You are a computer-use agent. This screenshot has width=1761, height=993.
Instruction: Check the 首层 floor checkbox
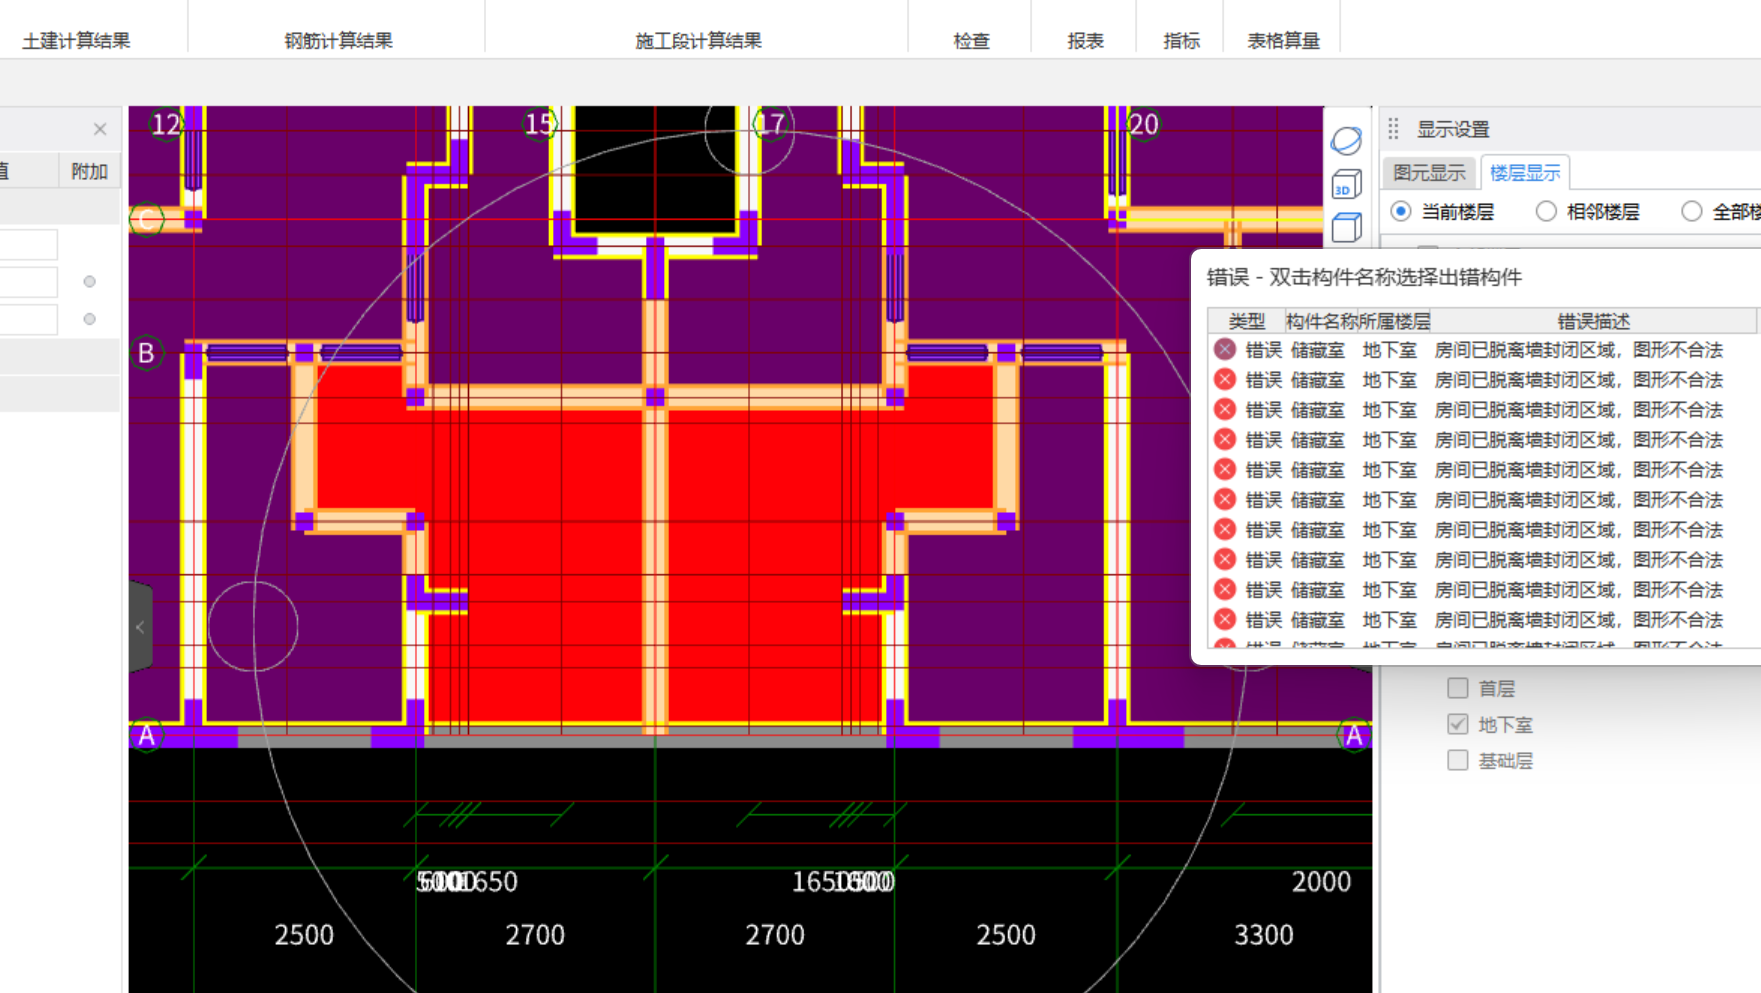click(x=1458, y=688)
